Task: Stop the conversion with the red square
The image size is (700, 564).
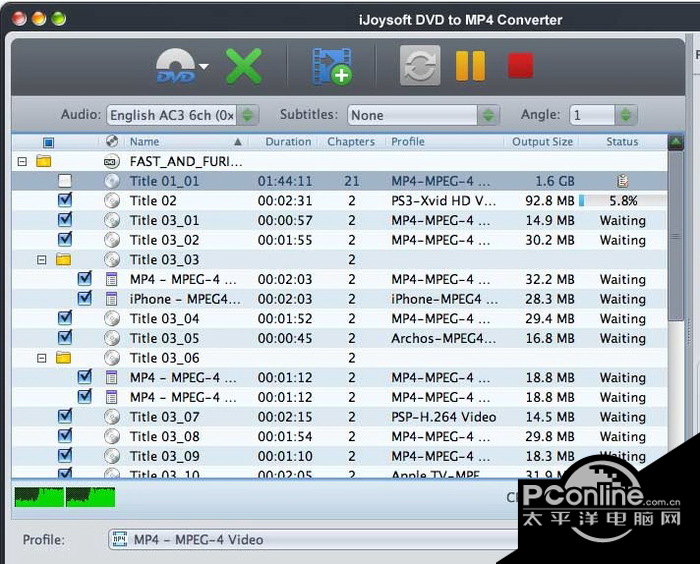Action: pos(521,65)
